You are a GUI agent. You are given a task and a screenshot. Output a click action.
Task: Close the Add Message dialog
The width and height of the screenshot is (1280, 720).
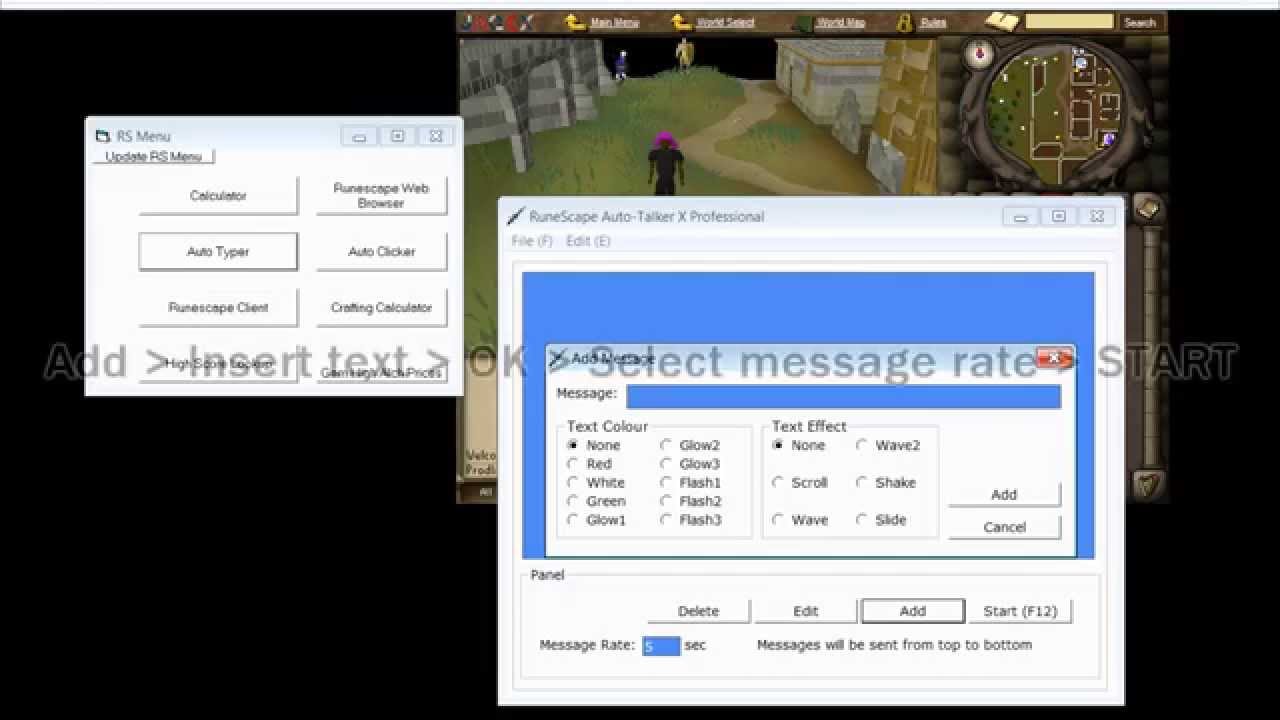(1054, 358)
